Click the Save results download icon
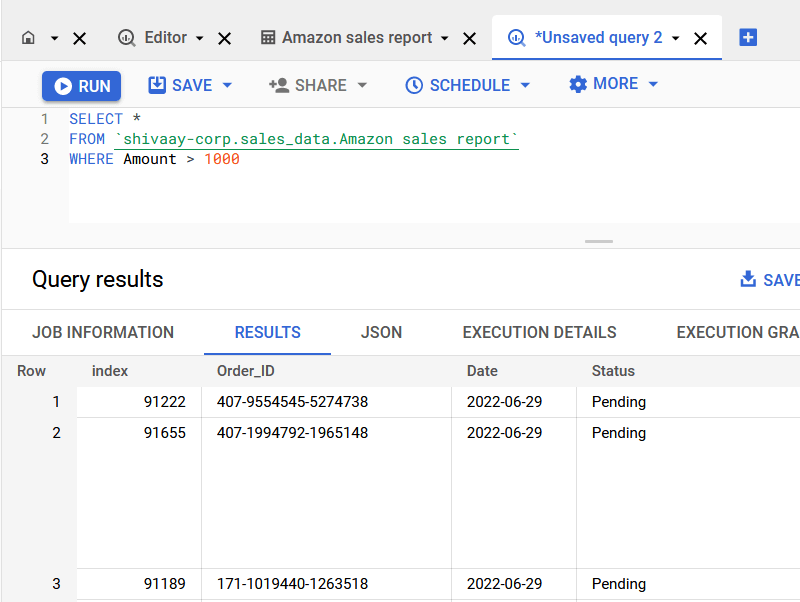The image size is (800, 602). click(x=748, y=280)
